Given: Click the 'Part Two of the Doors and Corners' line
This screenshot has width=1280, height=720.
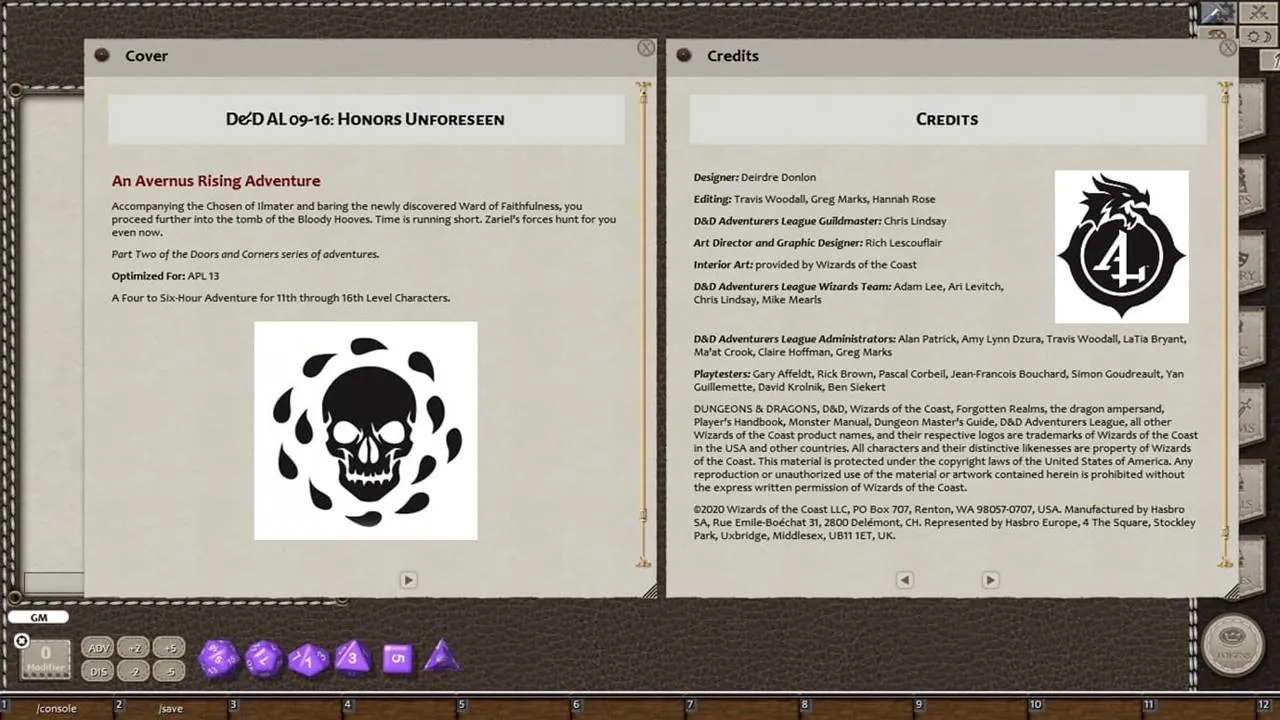Looking at the screenshot, I should point(245,254).
